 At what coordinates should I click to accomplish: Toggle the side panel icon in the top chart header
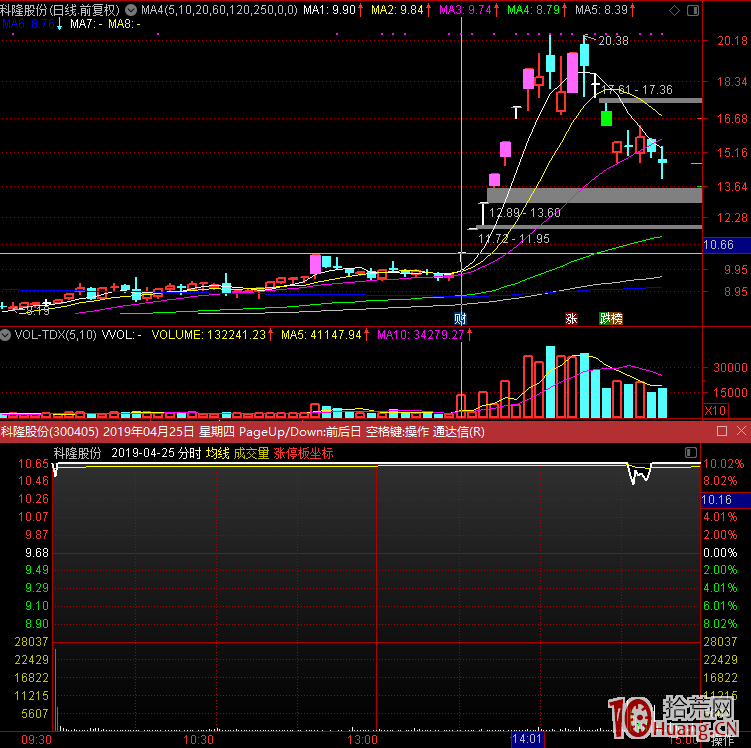click(x=693, y=10)
